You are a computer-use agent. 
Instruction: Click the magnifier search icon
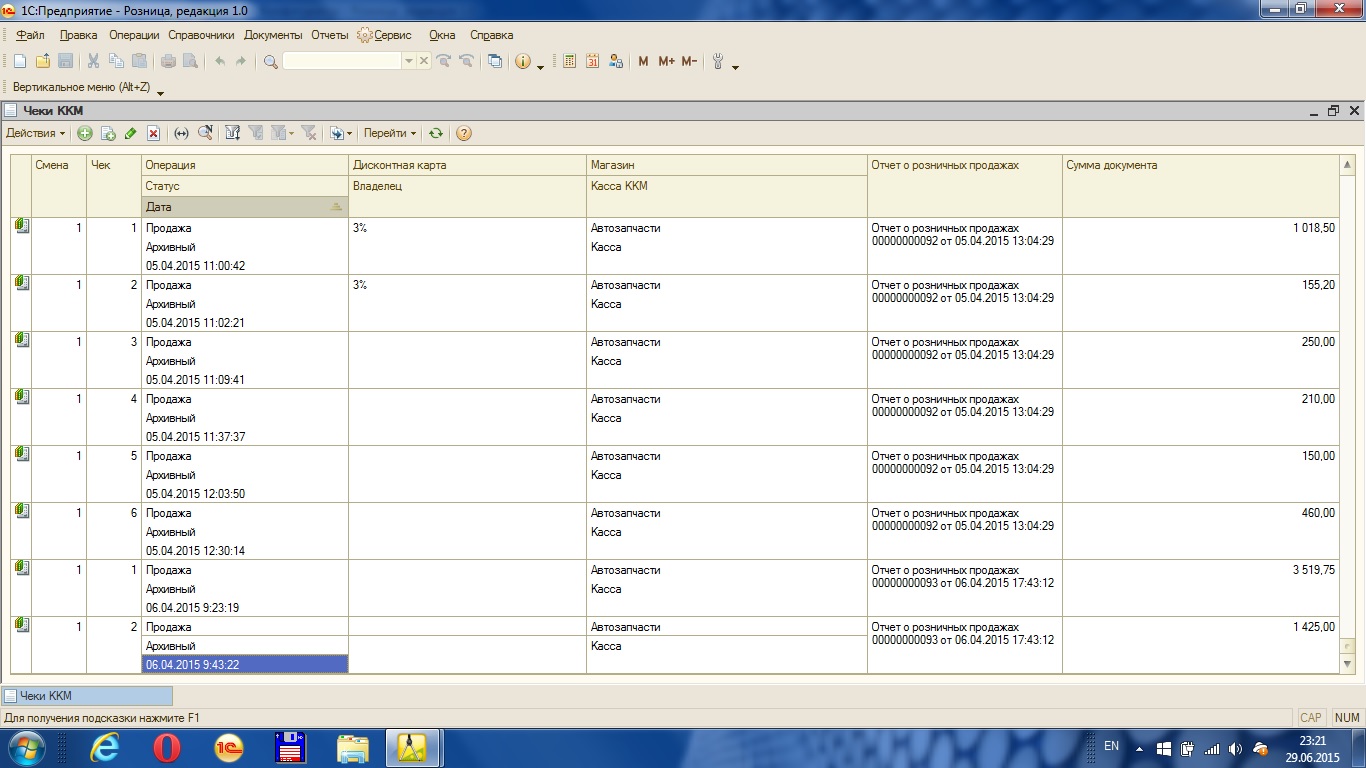click(271, 61)
